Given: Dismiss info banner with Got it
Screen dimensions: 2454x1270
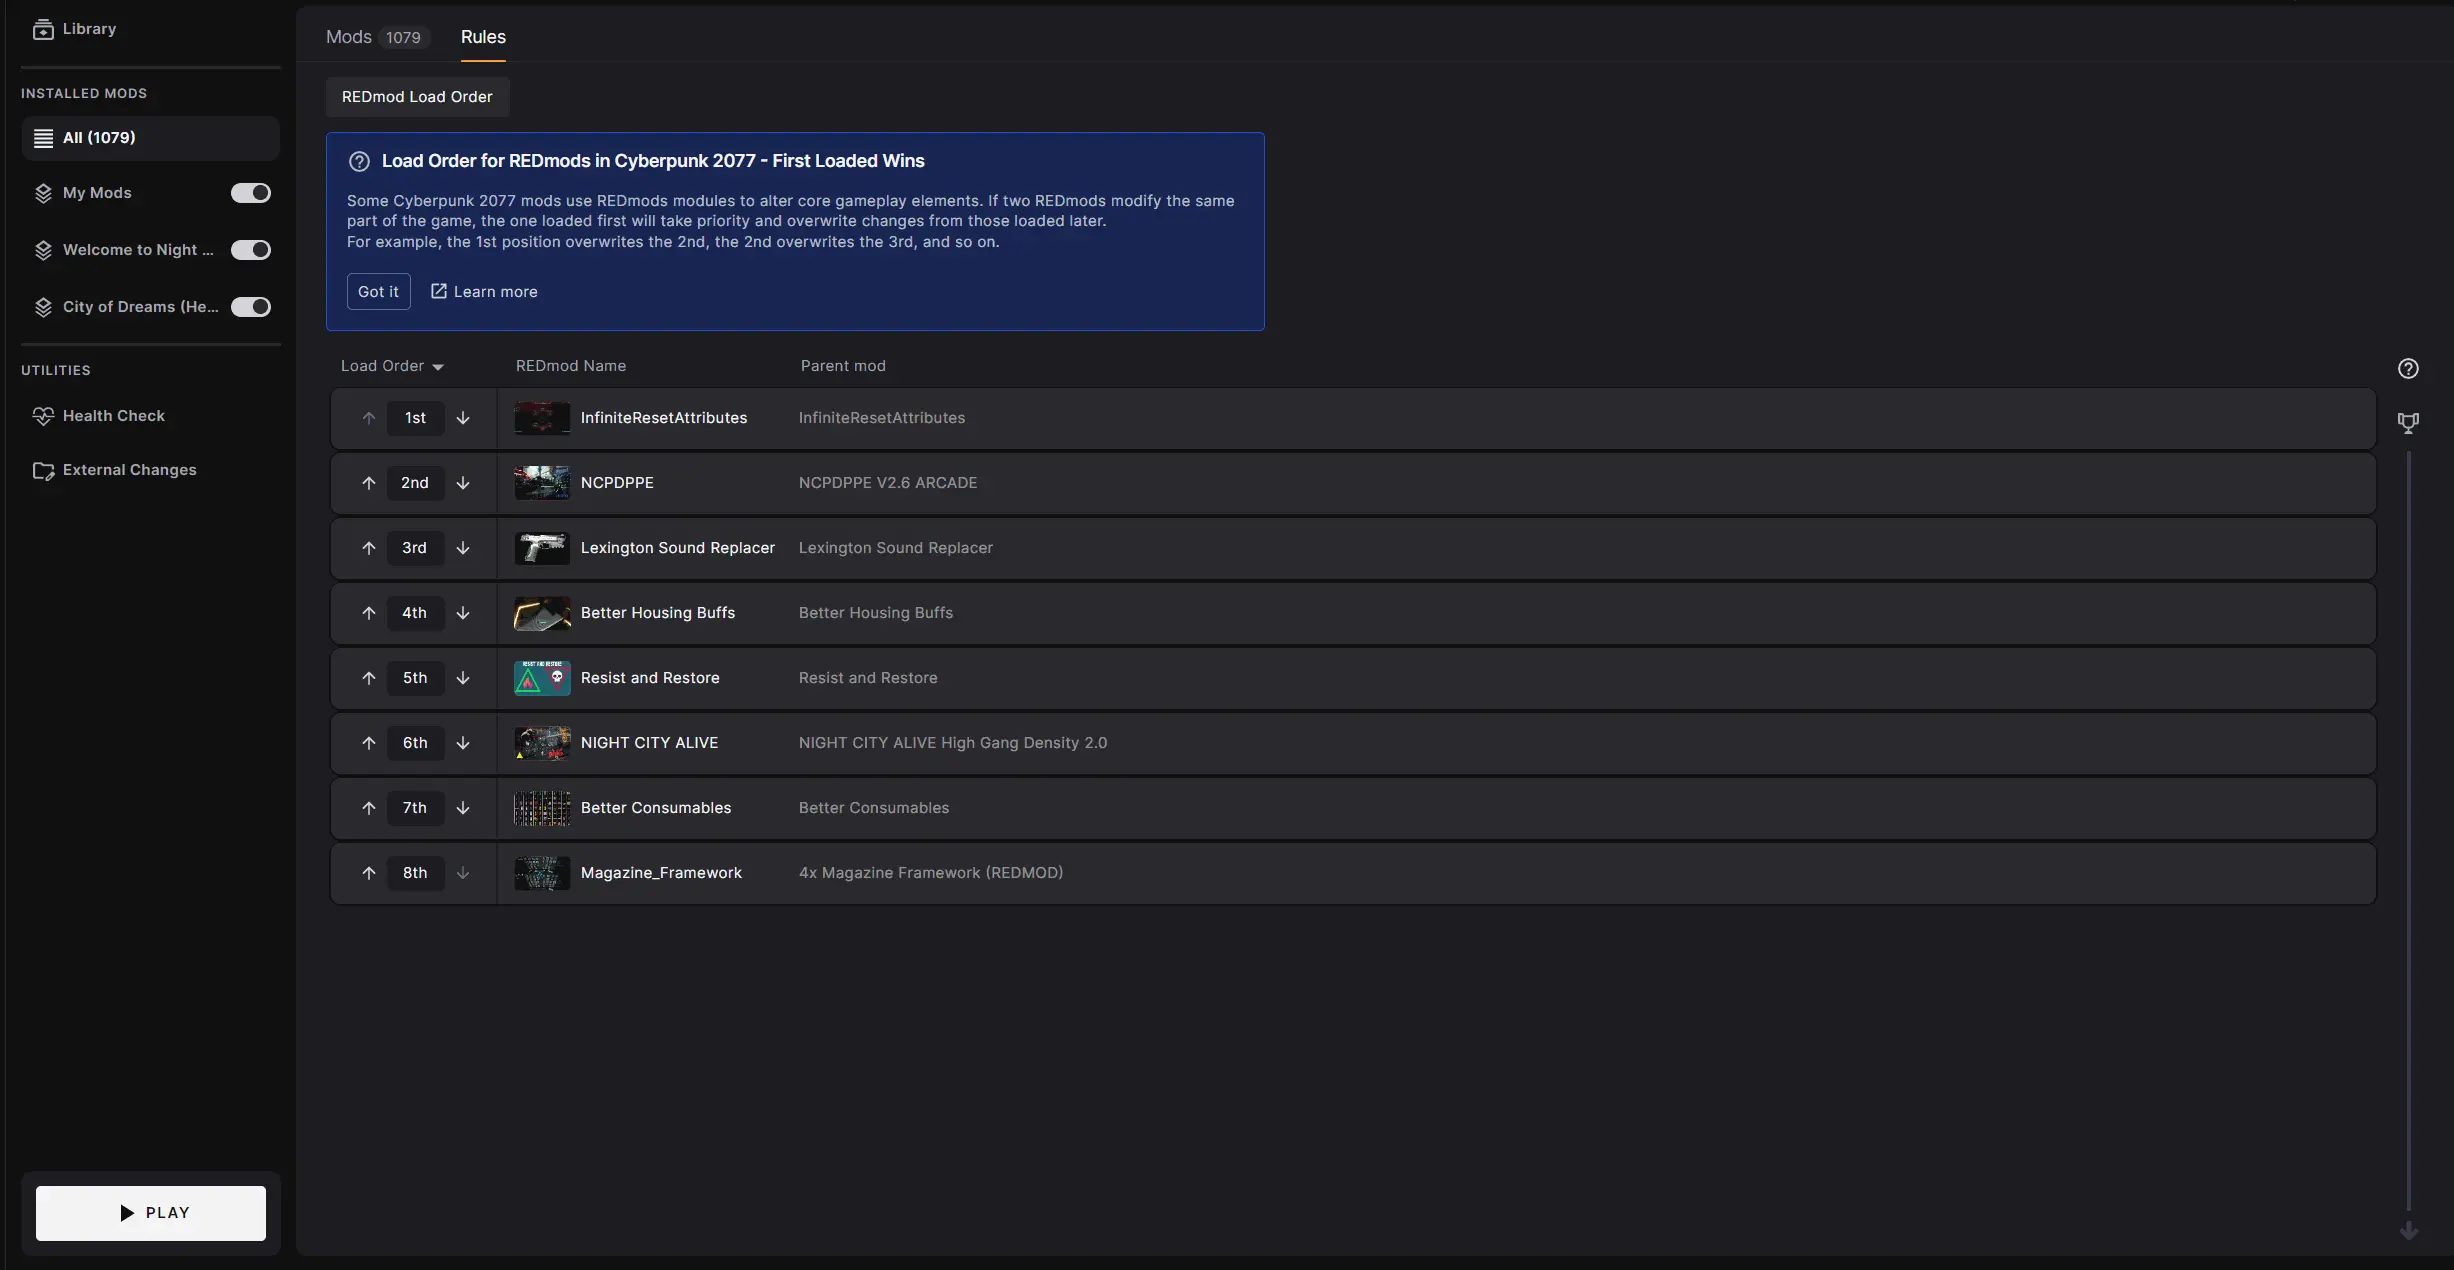Looking at the screenshot, I should [x=378, y=291].
